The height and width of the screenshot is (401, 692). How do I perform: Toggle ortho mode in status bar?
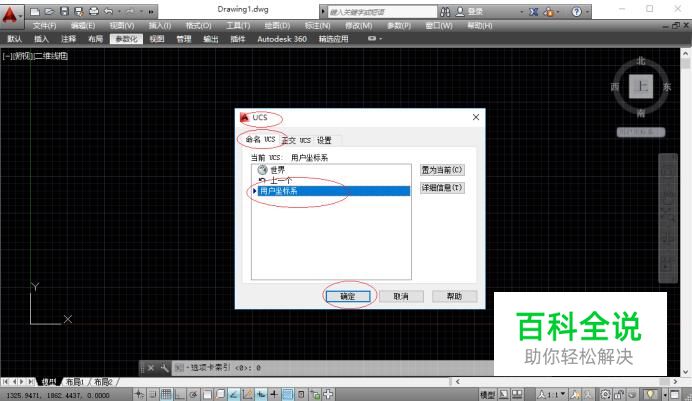[180, 394]
